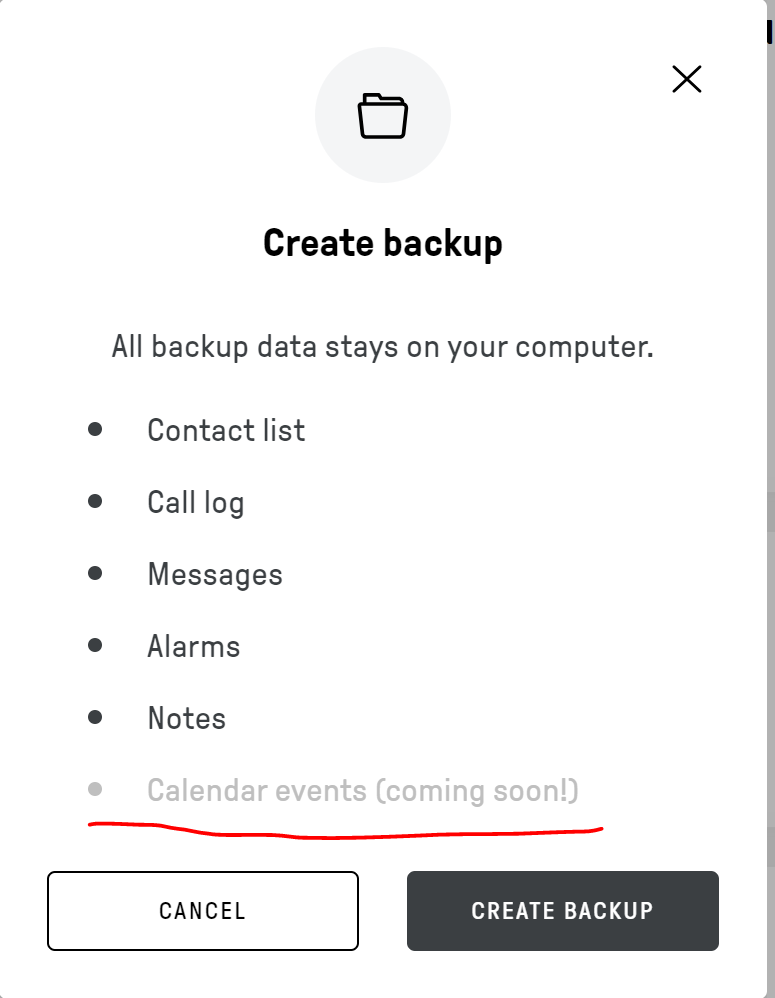Select the Contact list item

226,430
